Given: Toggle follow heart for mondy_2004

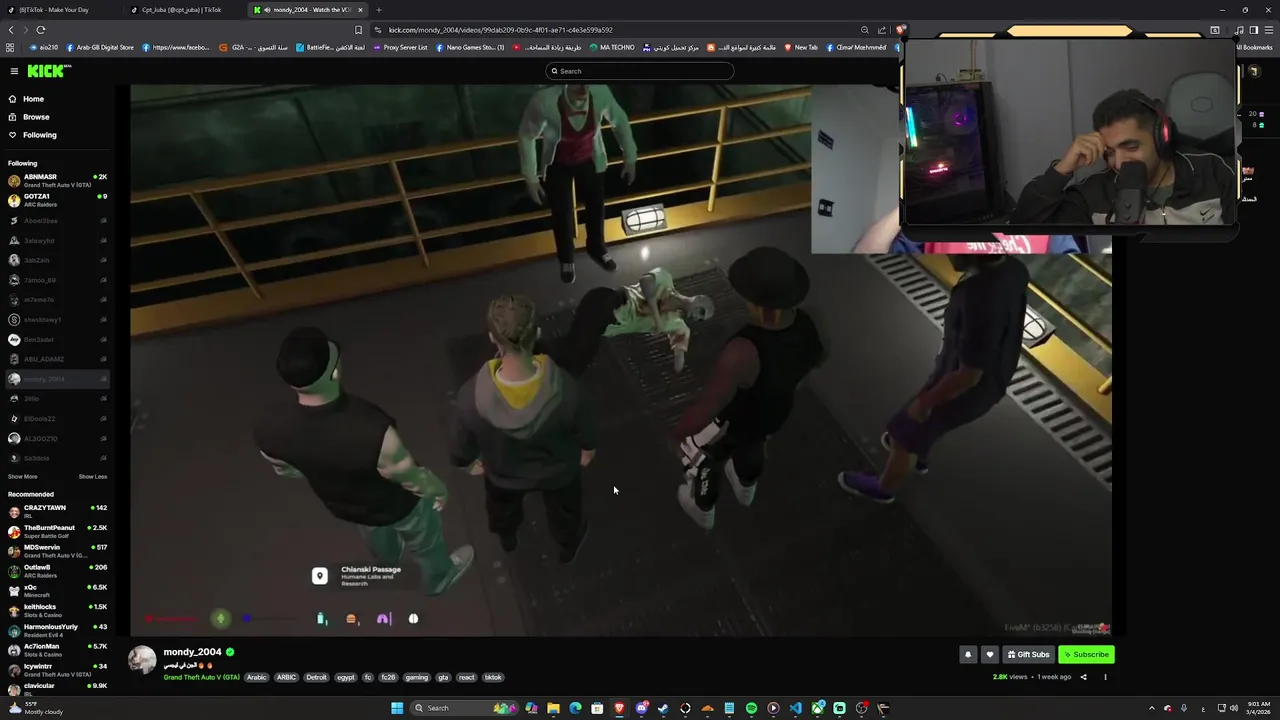Looking at the screenshot, I should coord(990,655).
